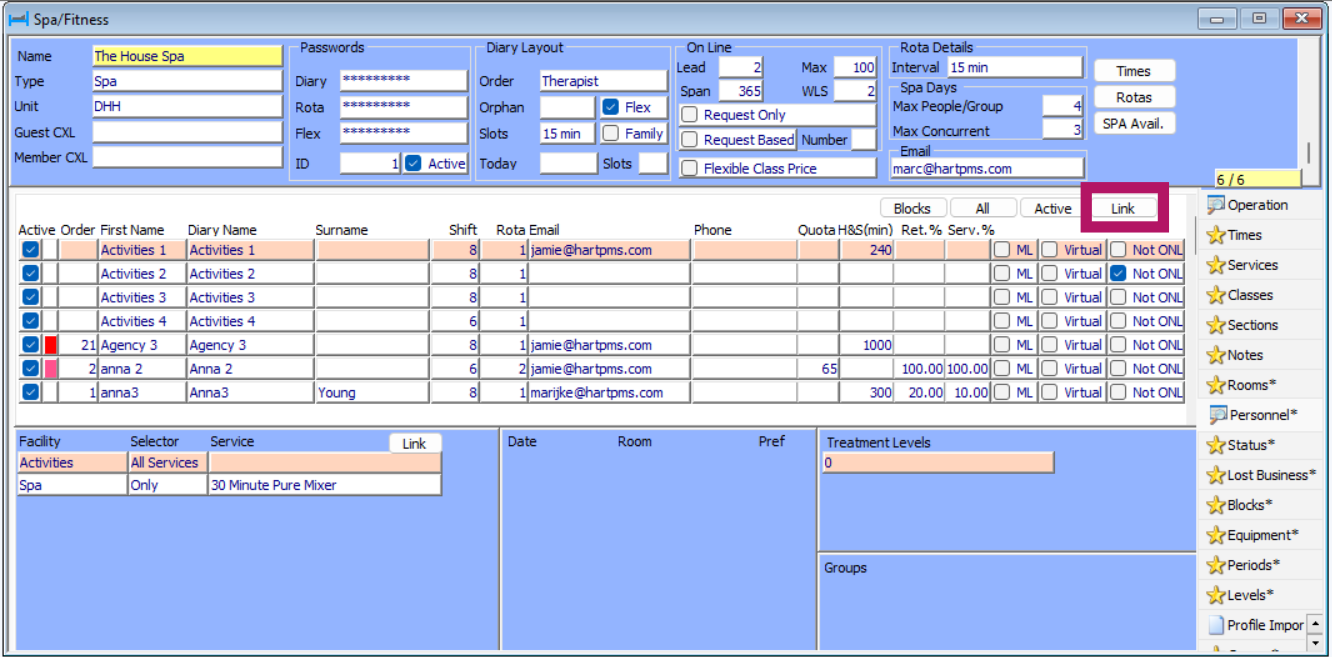This screenshot has height=657, width=1332.
Task: Click the scroll up arrow of the sidebar
Action: coord(1315,624)
